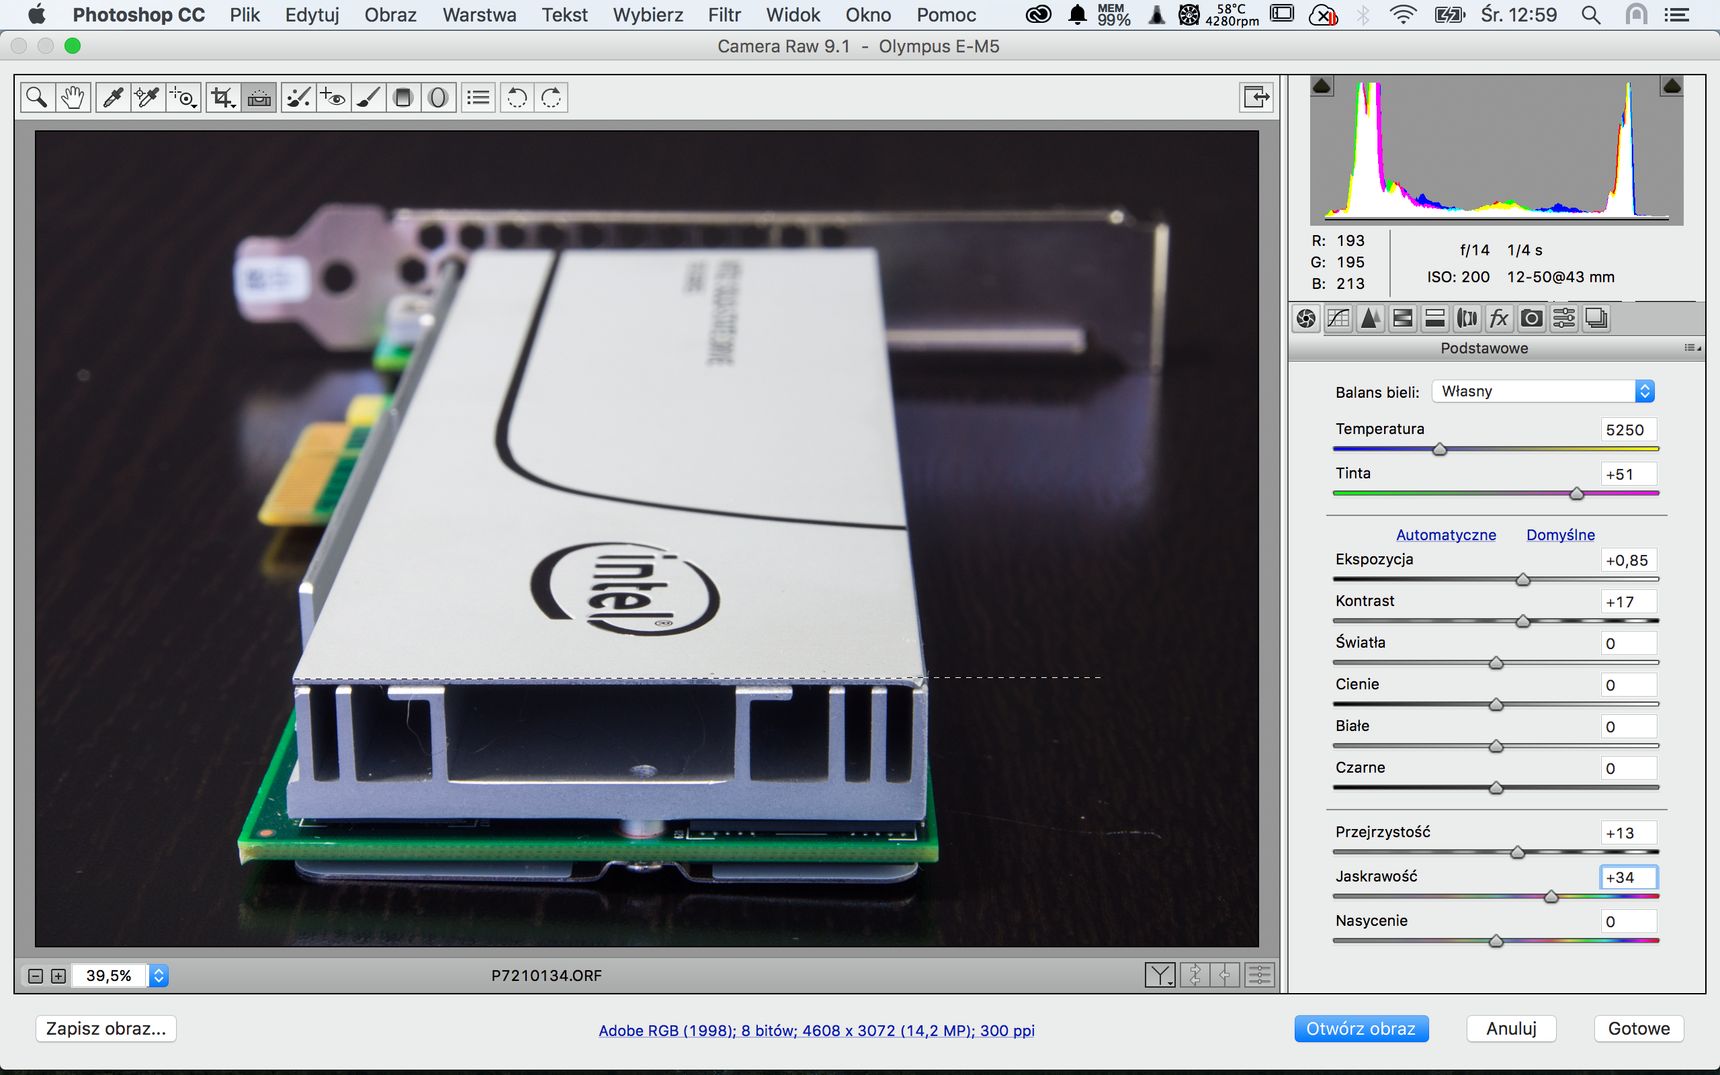This screenshot has width=1720, height=1075.
Task: Open the Widok menu
Action: (x=793, y=15)
